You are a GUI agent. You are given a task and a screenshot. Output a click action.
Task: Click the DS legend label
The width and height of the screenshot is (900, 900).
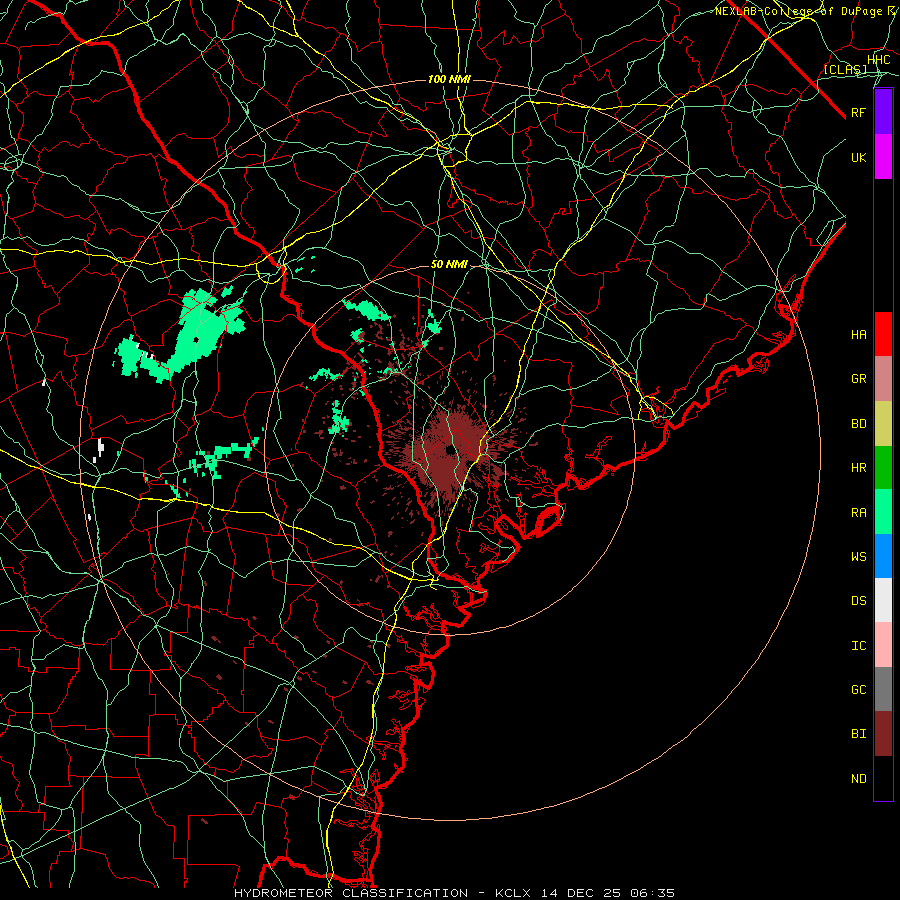[x=859, y=601]
